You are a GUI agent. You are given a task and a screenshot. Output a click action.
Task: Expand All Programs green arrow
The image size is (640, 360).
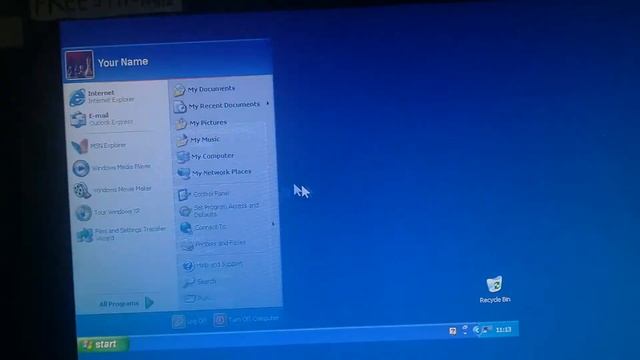click(149, 302)
